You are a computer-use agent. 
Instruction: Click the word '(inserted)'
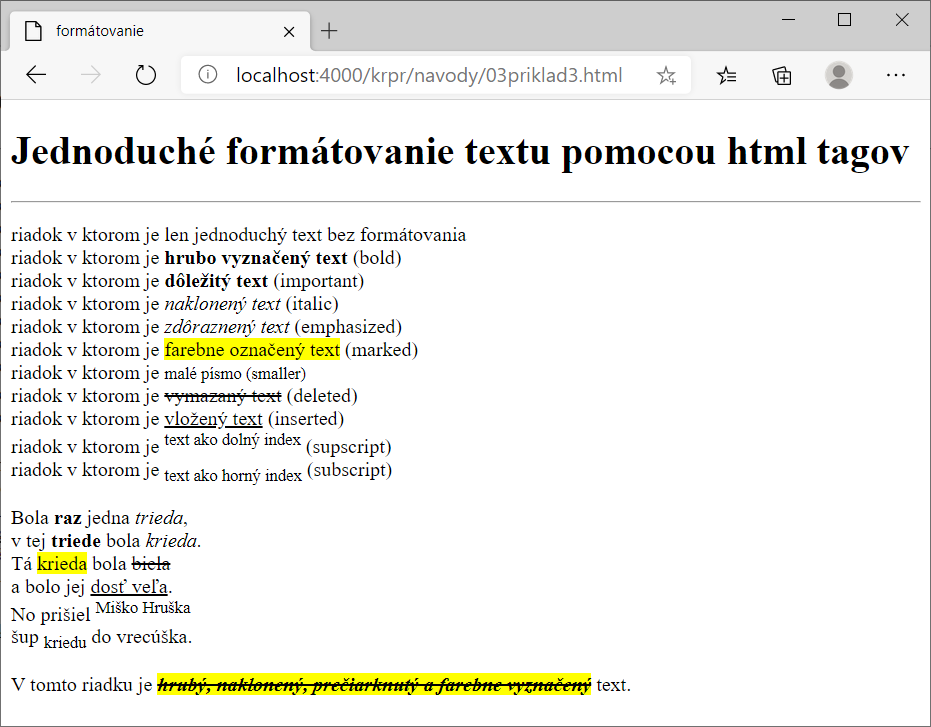coord(306,419)
